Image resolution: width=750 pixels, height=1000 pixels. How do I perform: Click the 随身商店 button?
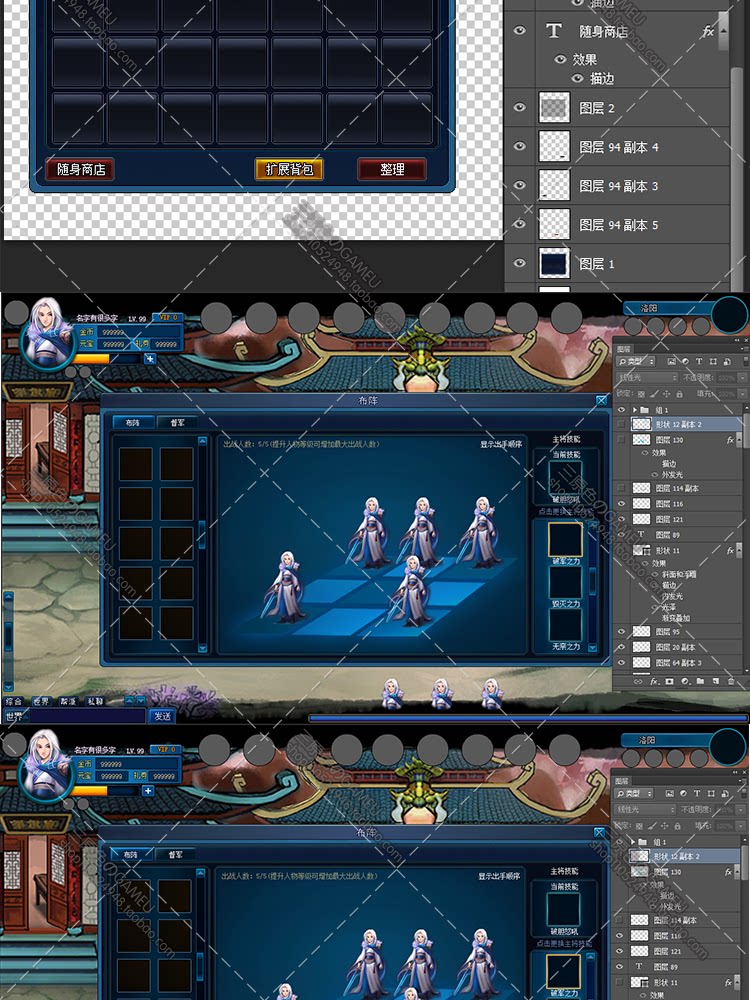pyautogui.click(x=80, y=169)
